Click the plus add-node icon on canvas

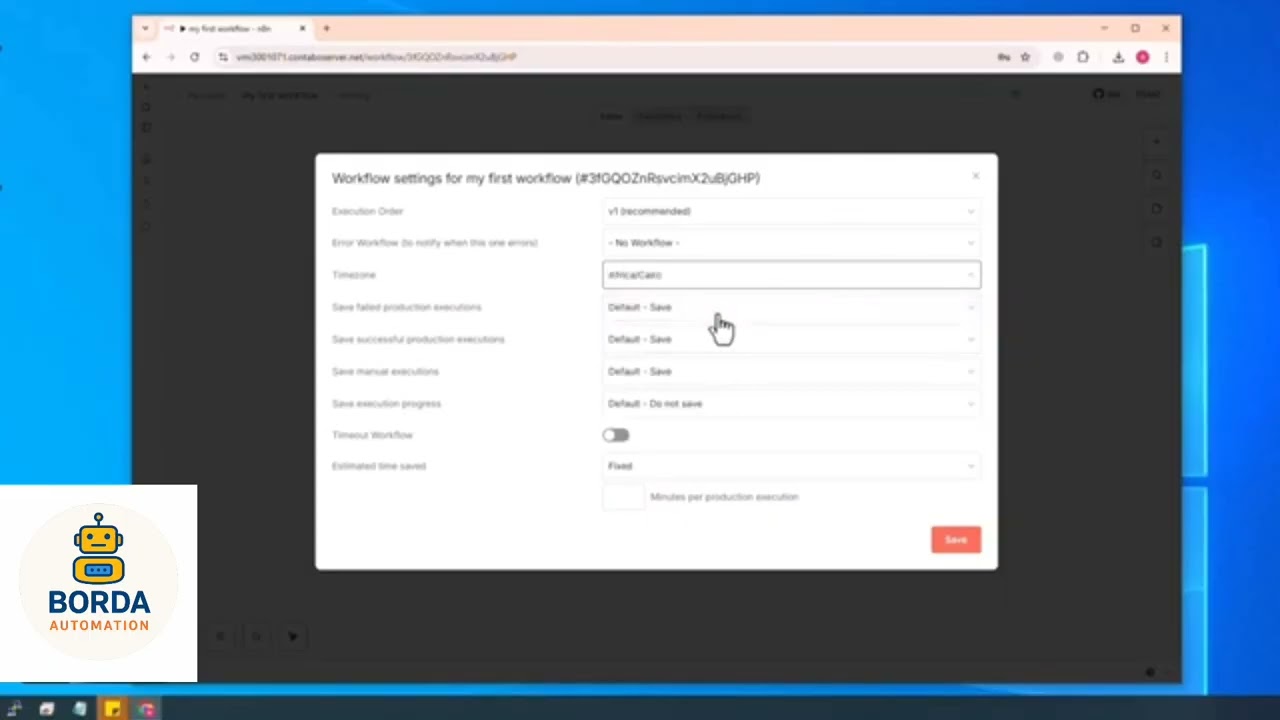click(1156, 142)
